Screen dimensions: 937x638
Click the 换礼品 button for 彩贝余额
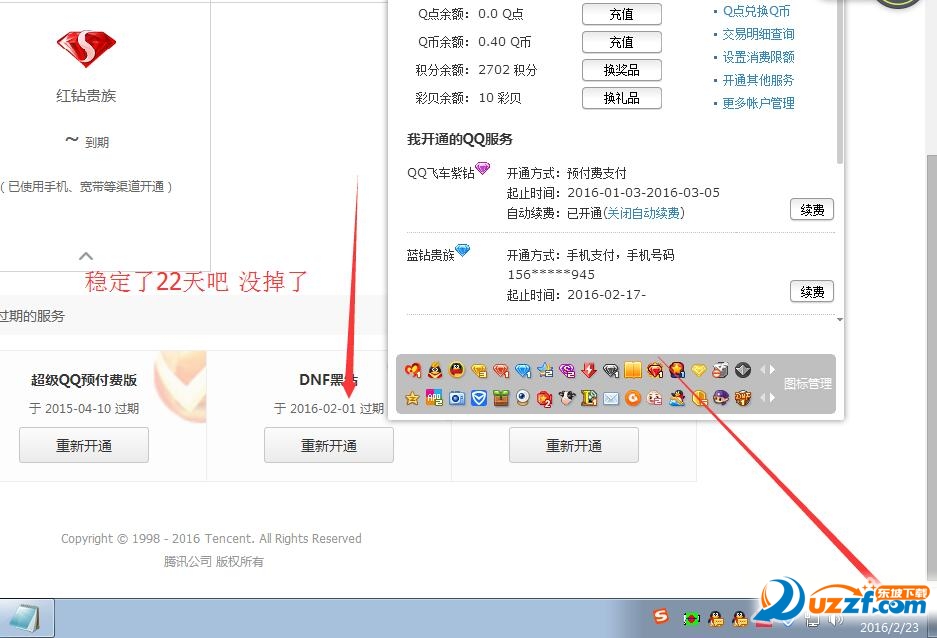621,98
